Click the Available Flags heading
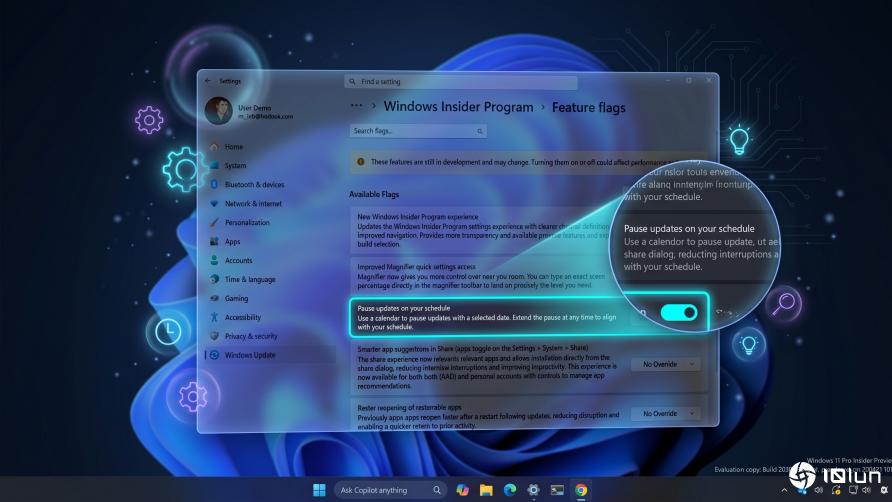 tap(374, 195)
